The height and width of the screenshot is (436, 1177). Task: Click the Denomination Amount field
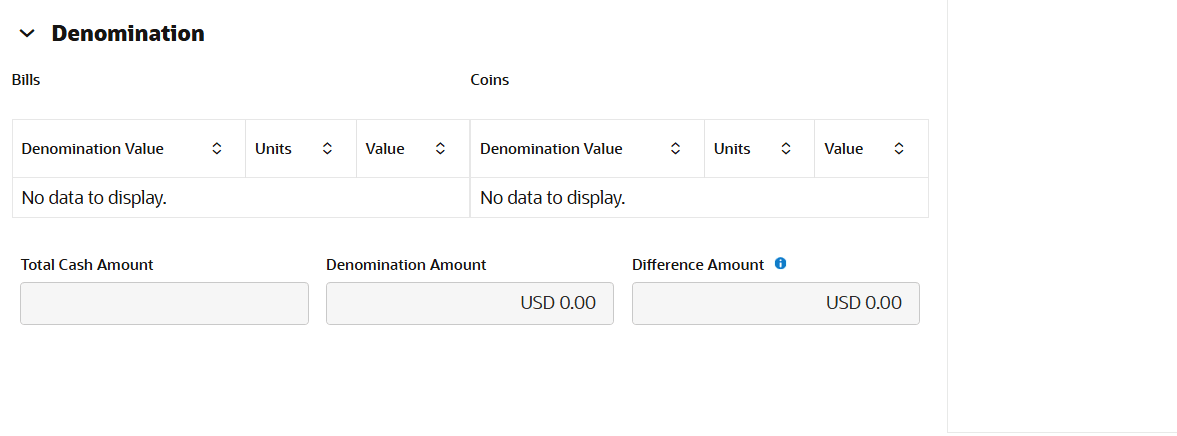tap(469, 303)
